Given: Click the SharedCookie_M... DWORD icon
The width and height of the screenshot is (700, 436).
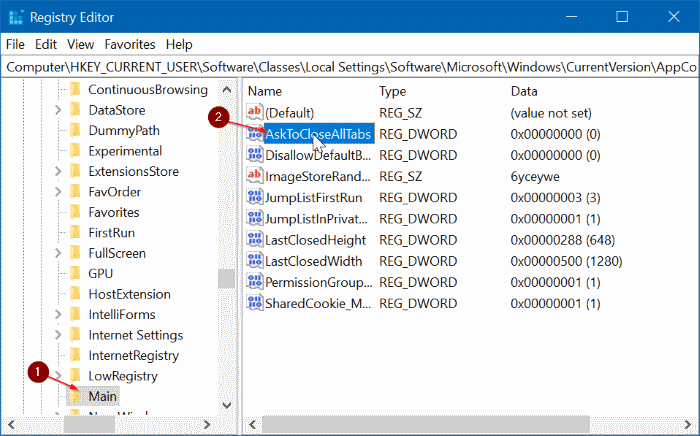Looking at the screenshot, I should tap(255, 303).
